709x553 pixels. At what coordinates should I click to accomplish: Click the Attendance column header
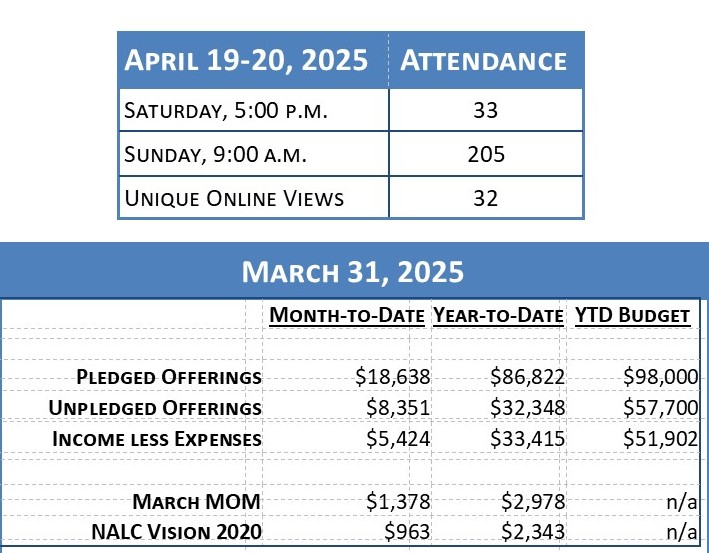484,60
